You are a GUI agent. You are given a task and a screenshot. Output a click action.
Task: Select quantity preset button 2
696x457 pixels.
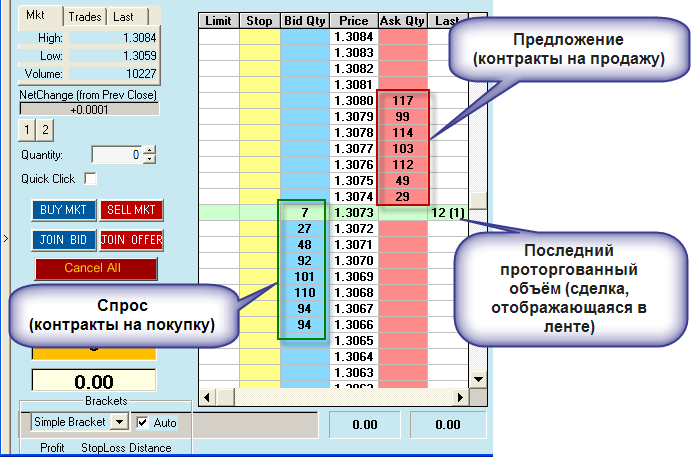click(45, 130)
